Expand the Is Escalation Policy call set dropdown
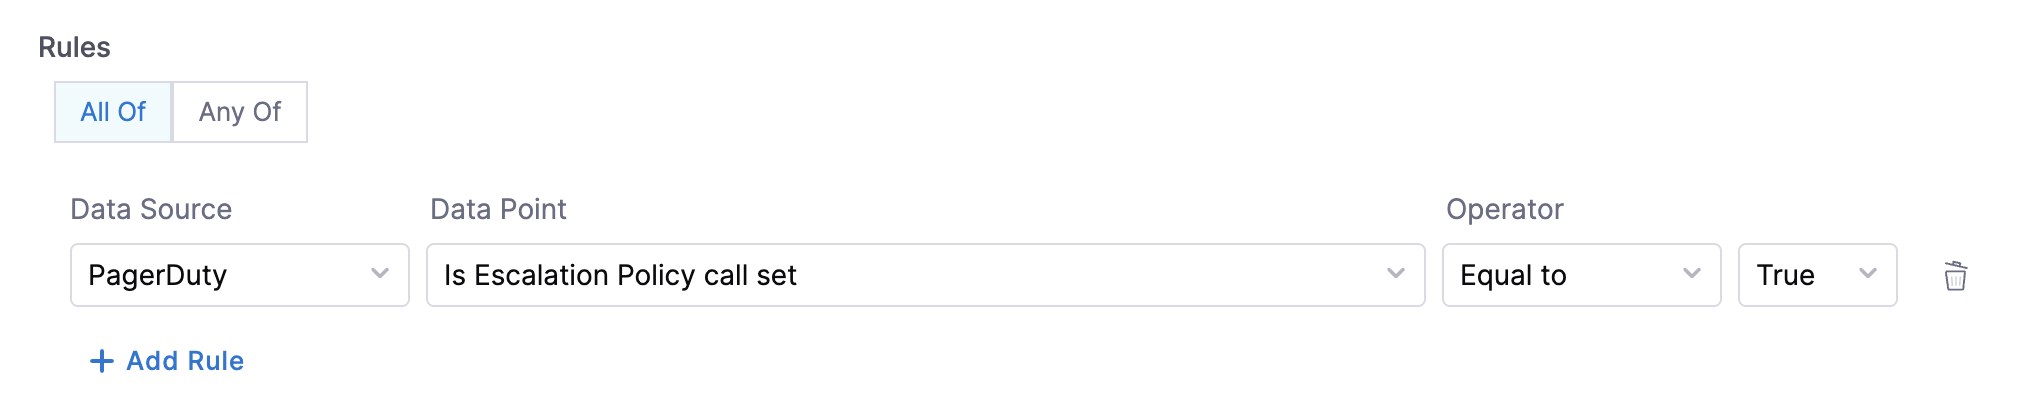This screenshot has width=2028, height=412. click(925, 275)
